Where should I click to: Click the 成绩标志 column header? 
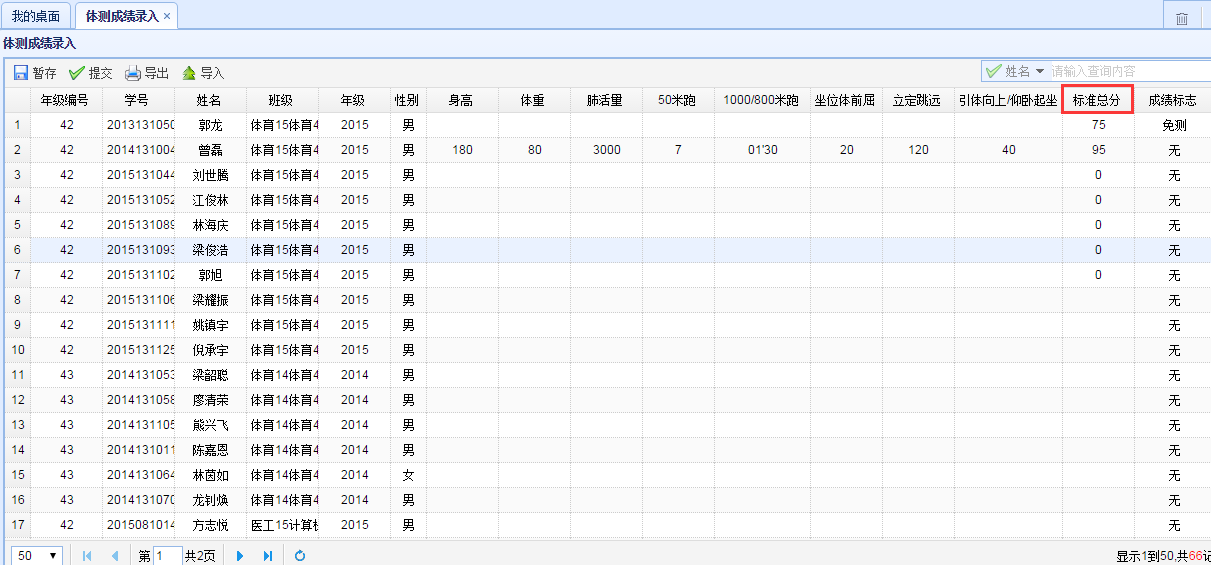coord(1172,100)
